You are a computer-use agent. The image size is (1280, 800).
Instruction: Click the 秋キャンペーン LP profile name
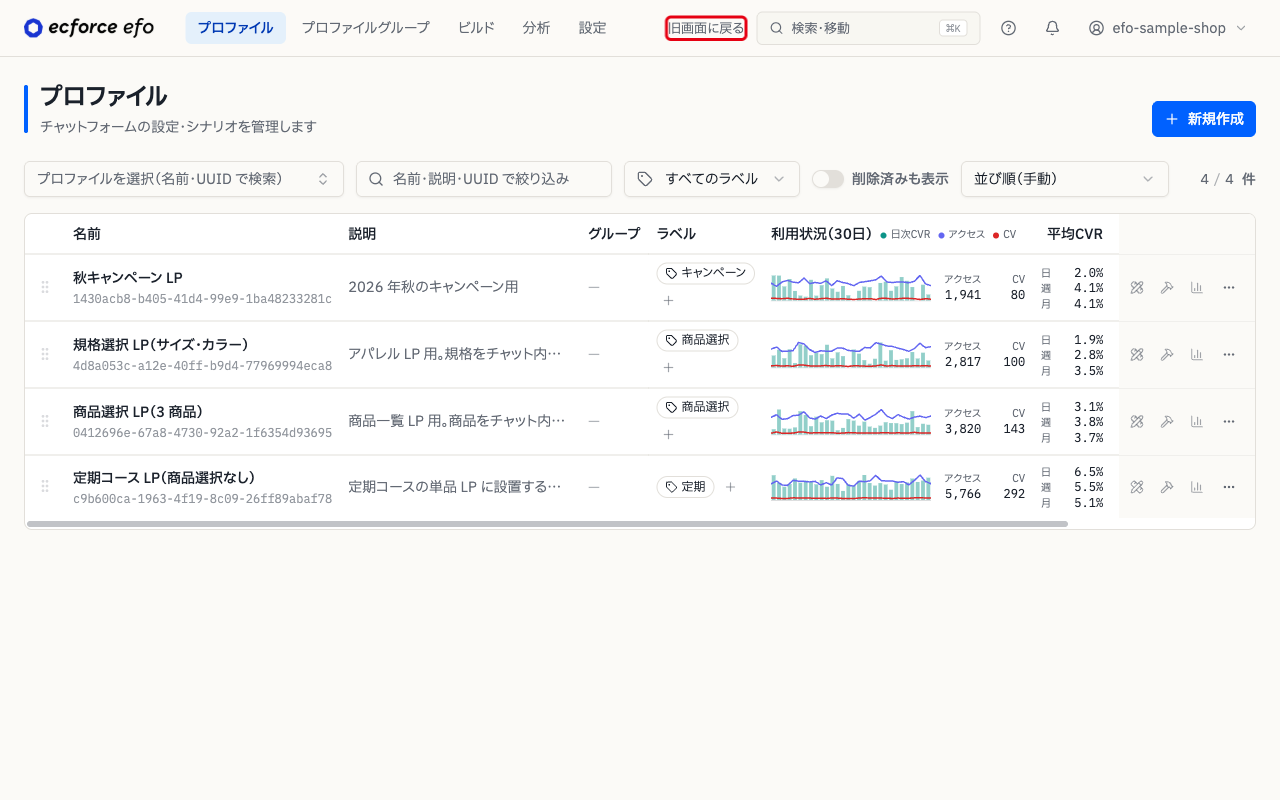128,277
